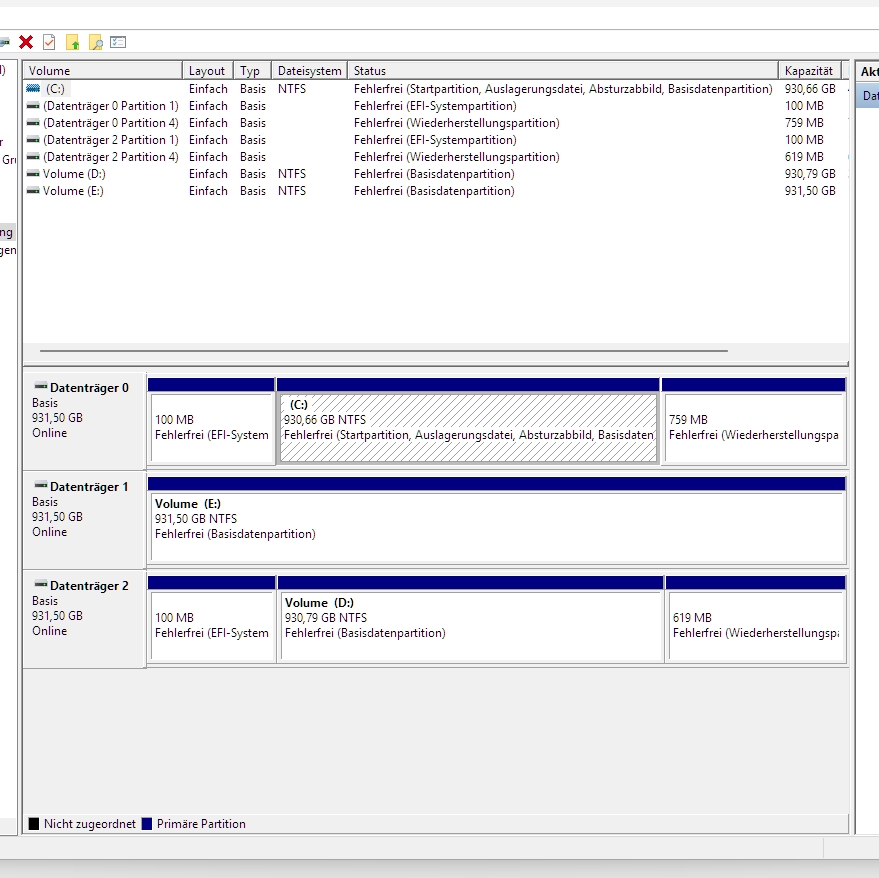The image size is (879, 878).
Task: Click the 930,79 GB capacity cell
Action: pos(810,174)
